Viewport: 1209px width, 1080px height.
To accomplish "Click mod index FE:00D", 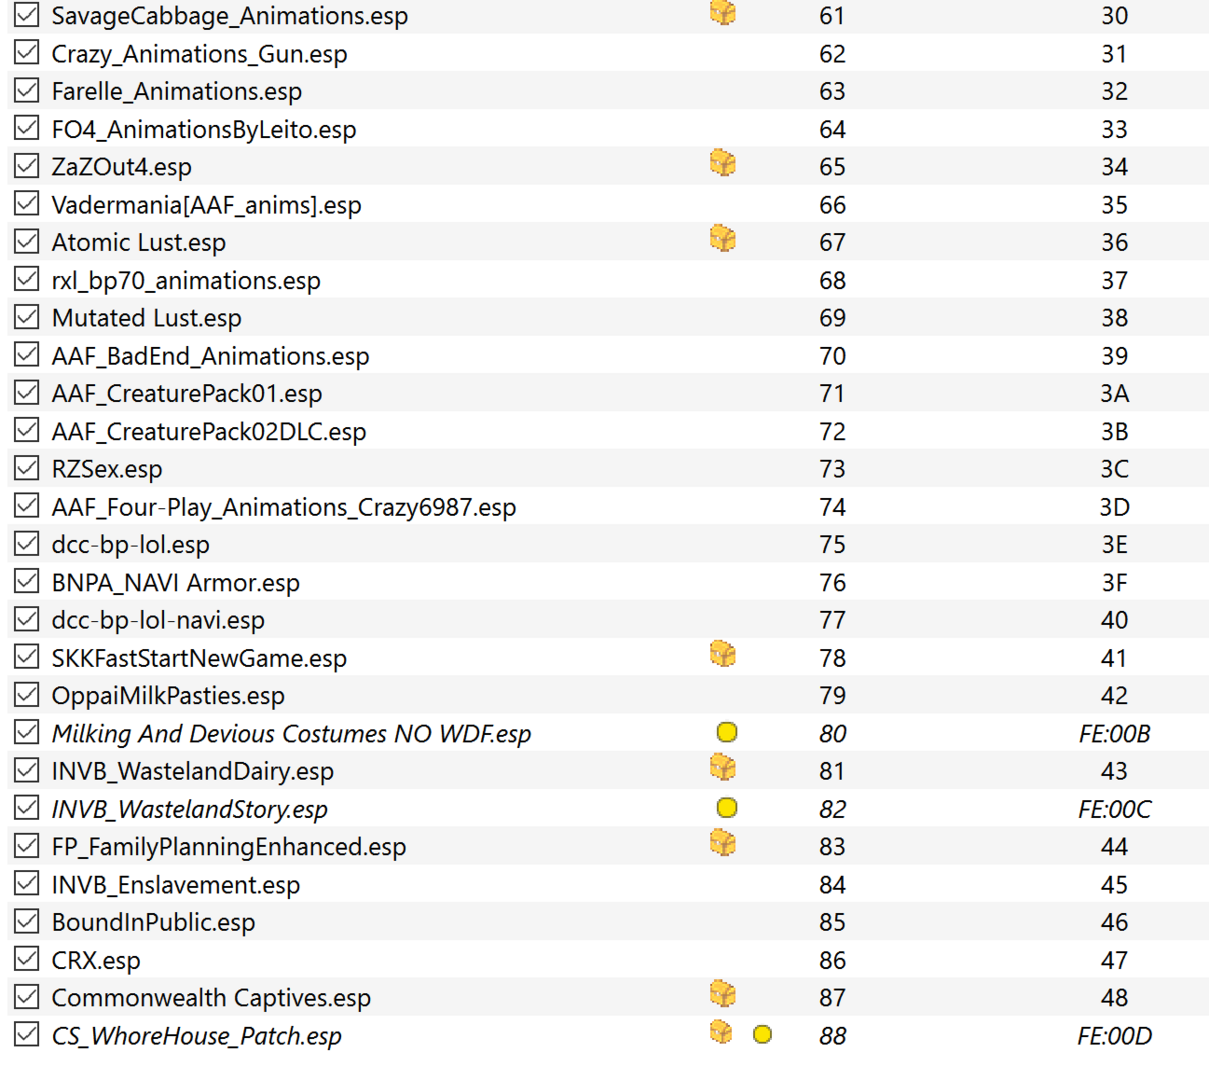I will [1114, 1036].
